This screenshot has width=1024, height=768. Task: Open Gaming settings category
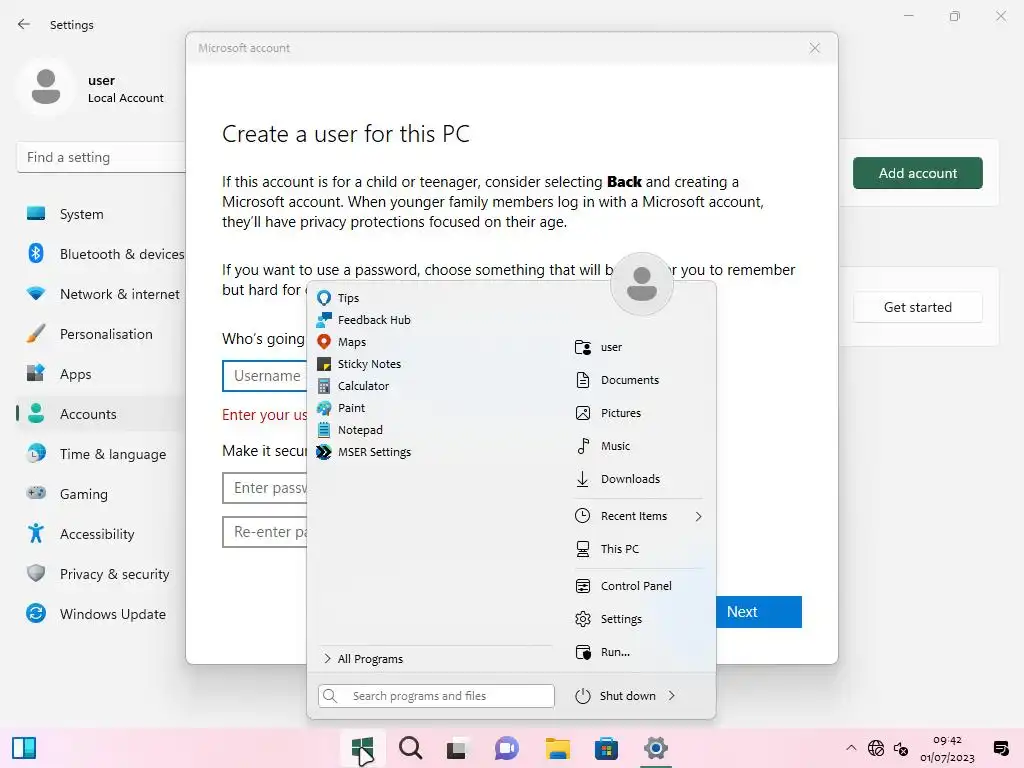tap(102, 494)
